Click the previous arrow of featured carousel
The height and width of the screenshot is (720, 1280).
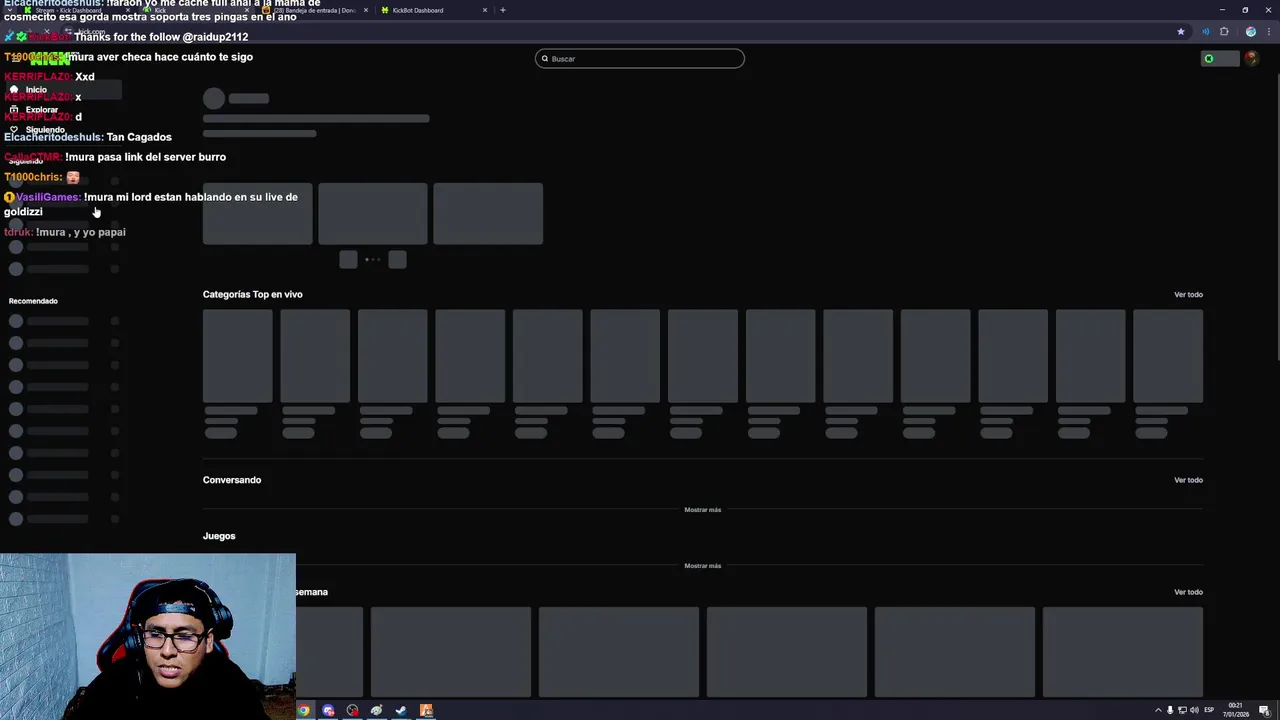tap(348, 260)
